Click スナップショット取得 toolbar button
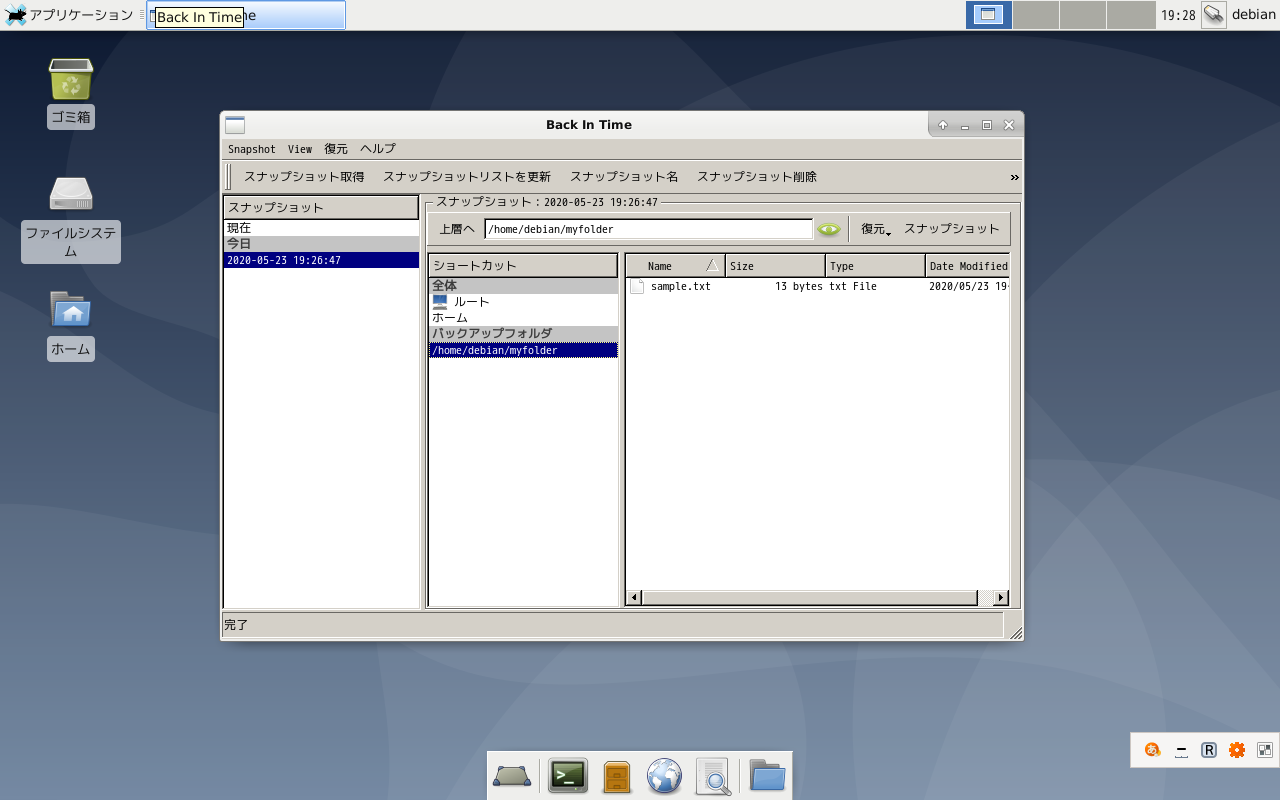The image size is (1280, 800). point(304,177)
